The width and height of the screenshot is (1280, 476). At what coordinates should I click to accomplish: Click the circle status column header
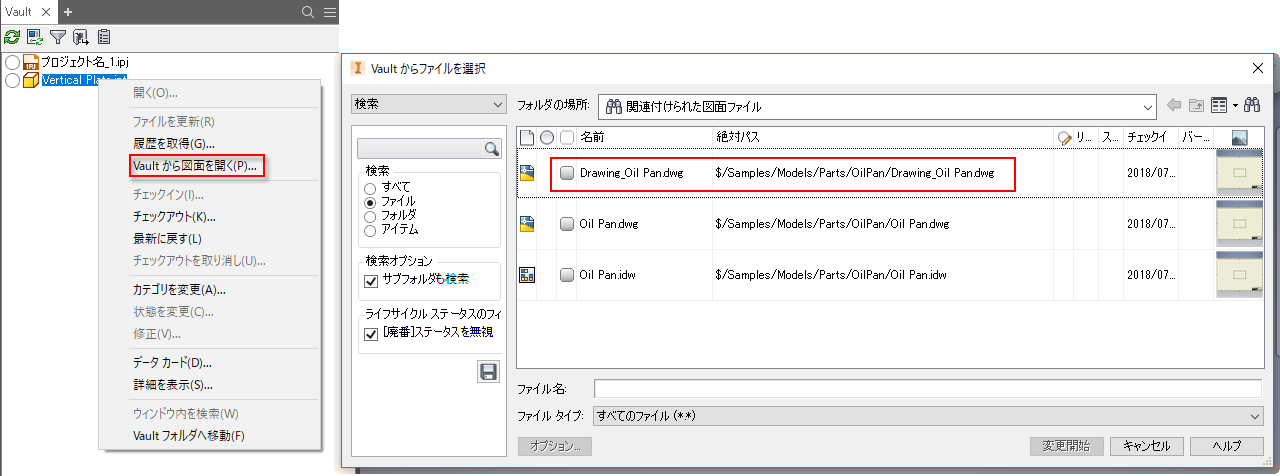pos(547,137)
